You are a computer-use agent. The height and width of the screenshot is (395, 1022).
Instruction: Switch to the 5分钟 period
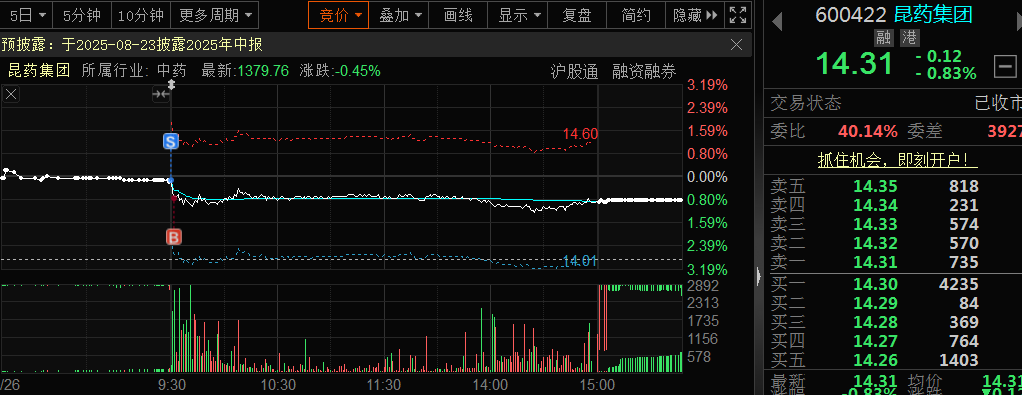(x=81, y=14)
